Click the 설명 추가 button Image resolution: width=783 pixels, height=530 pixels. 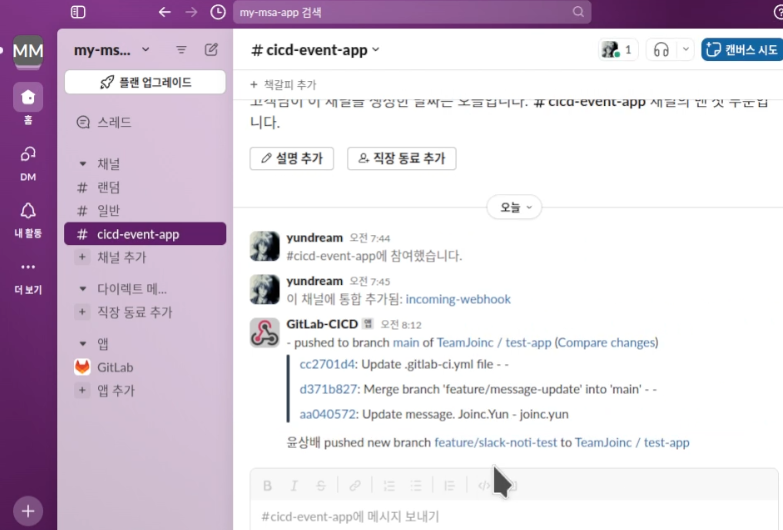point(292,158)
